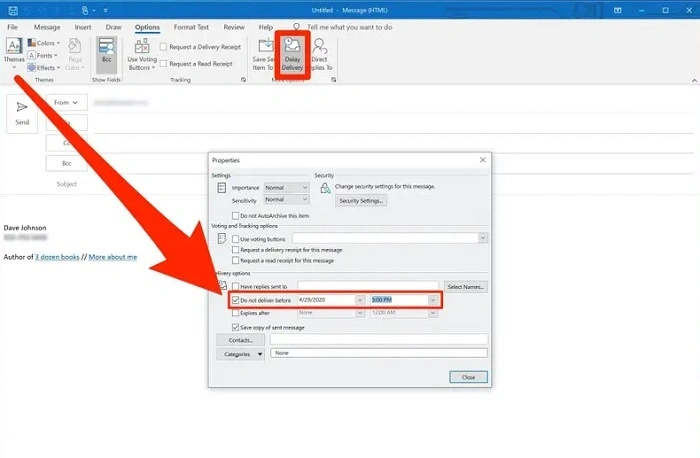This screenshot has width=700, height=458.
Task: Close the Properties dialog with the X
Action: (x=483, y=160)
